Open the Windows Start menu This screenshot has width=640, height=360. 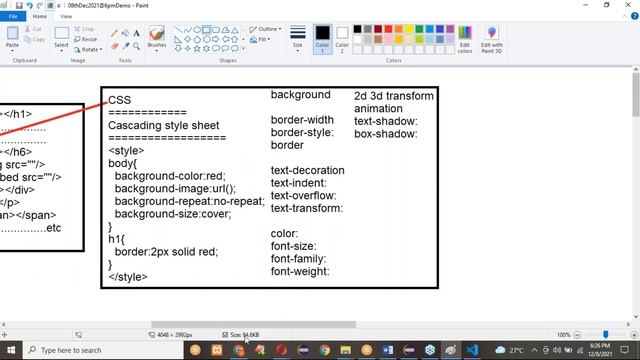coord(11,350)
